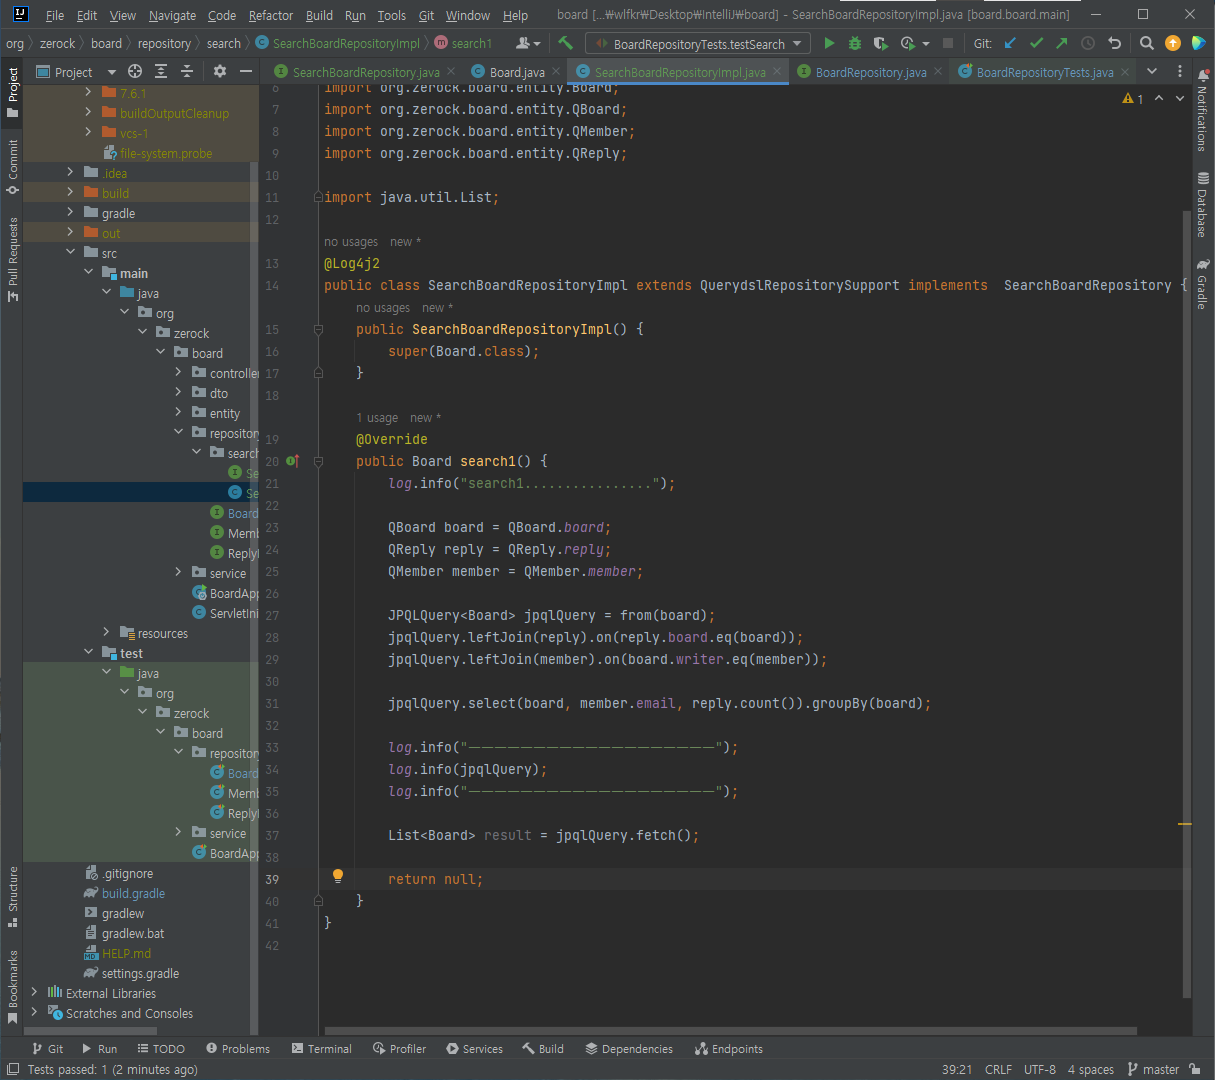Open the Endpoints tool window

tap(729, 1049)
